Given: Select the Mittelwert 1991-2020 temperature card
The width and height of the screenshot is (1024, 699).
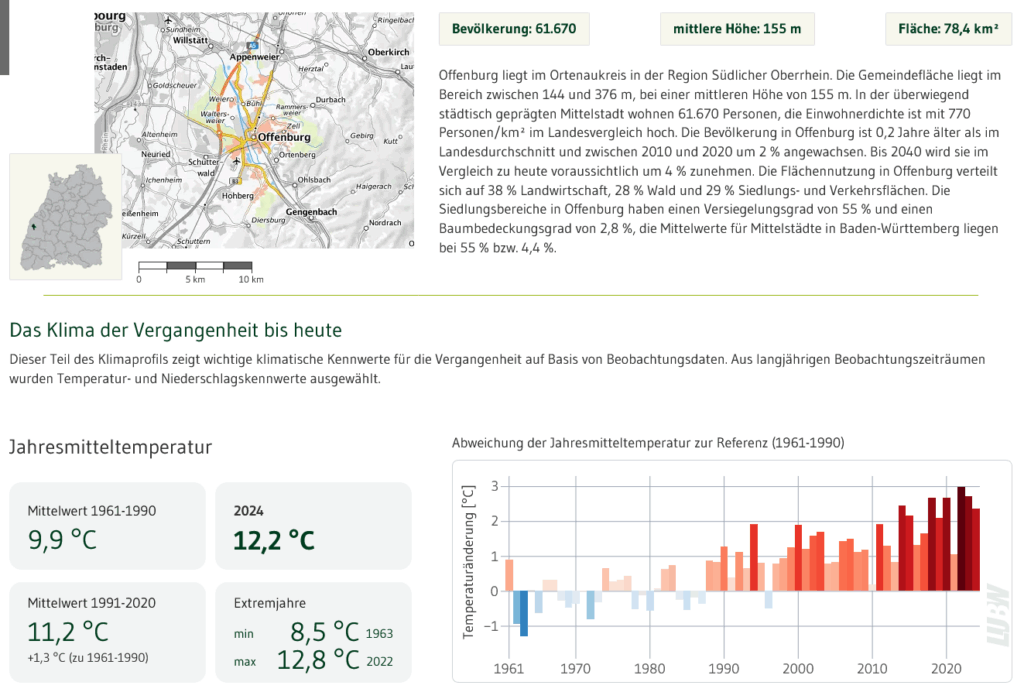Looking at the screenshot, I should (x=107, y=632).
